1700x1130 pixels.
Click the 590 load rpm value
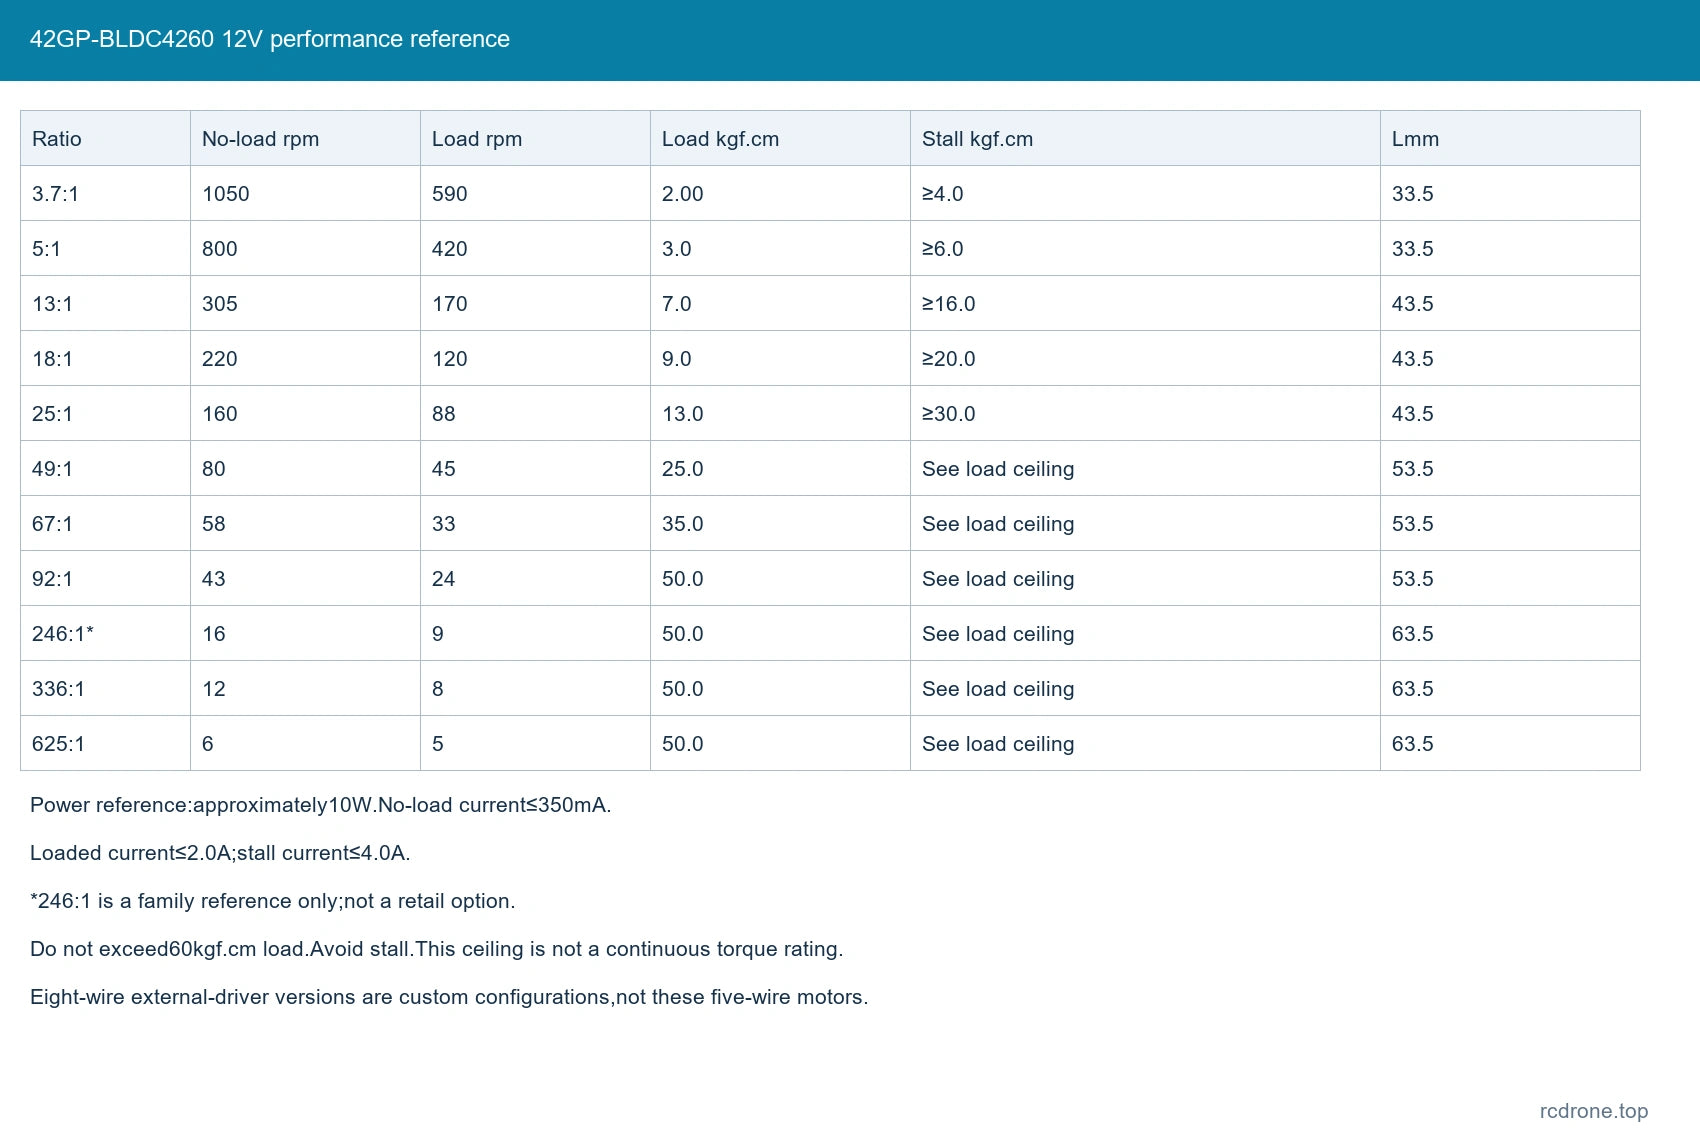450,194
